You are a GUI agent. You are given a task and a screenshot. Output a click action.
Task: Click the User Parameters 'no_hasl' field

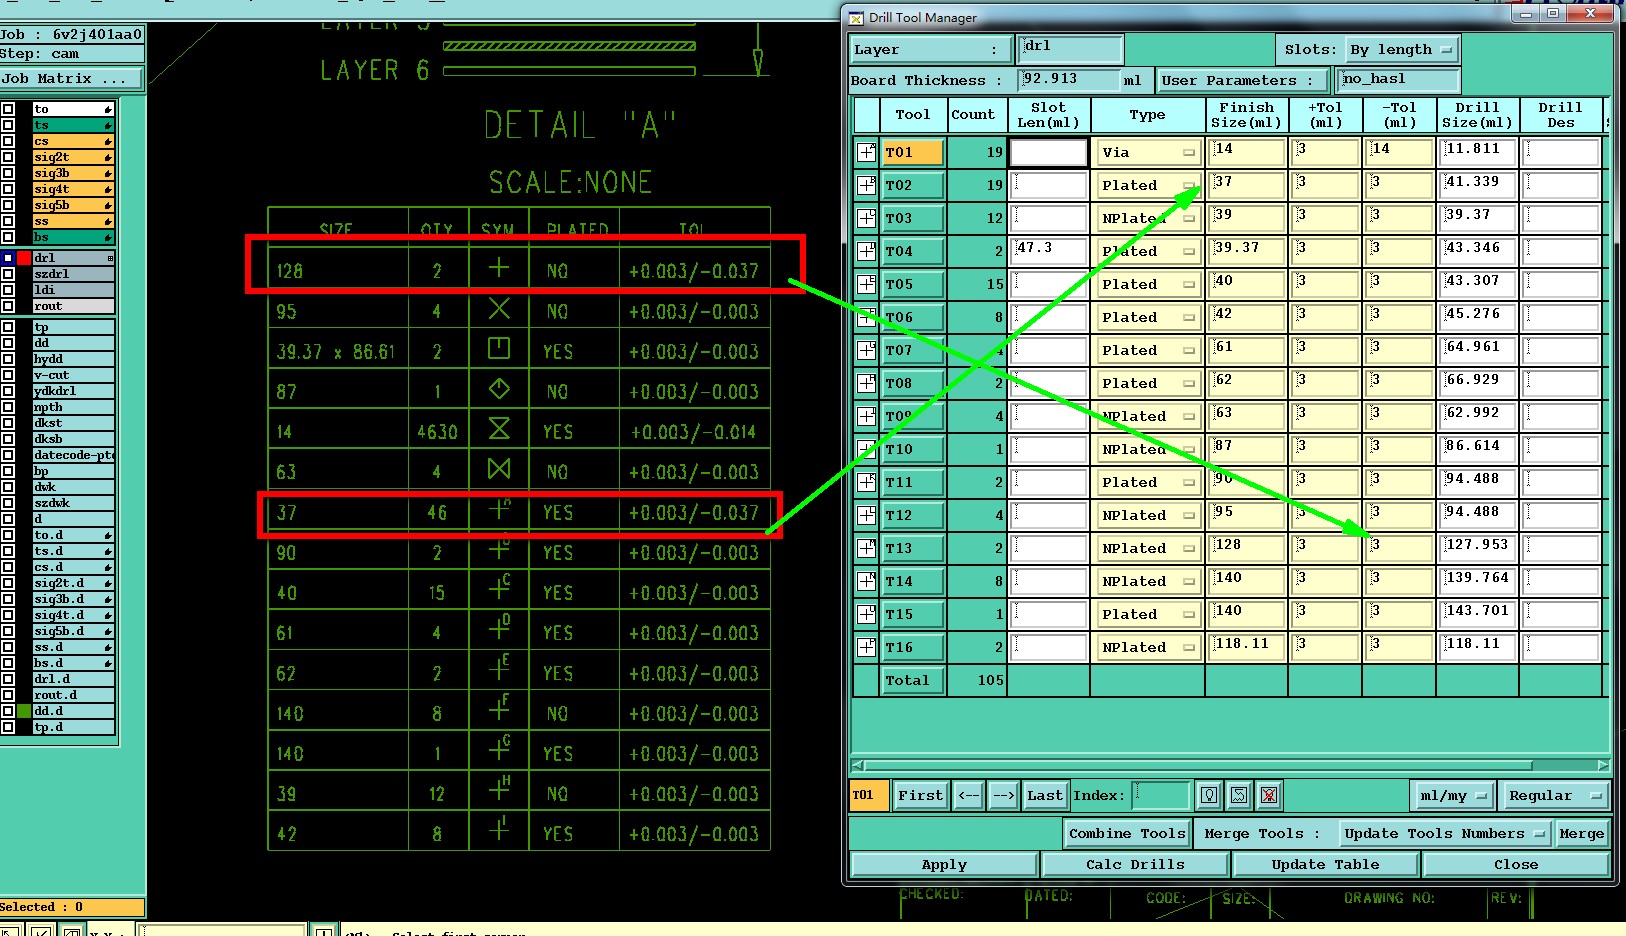point(1399,80)
